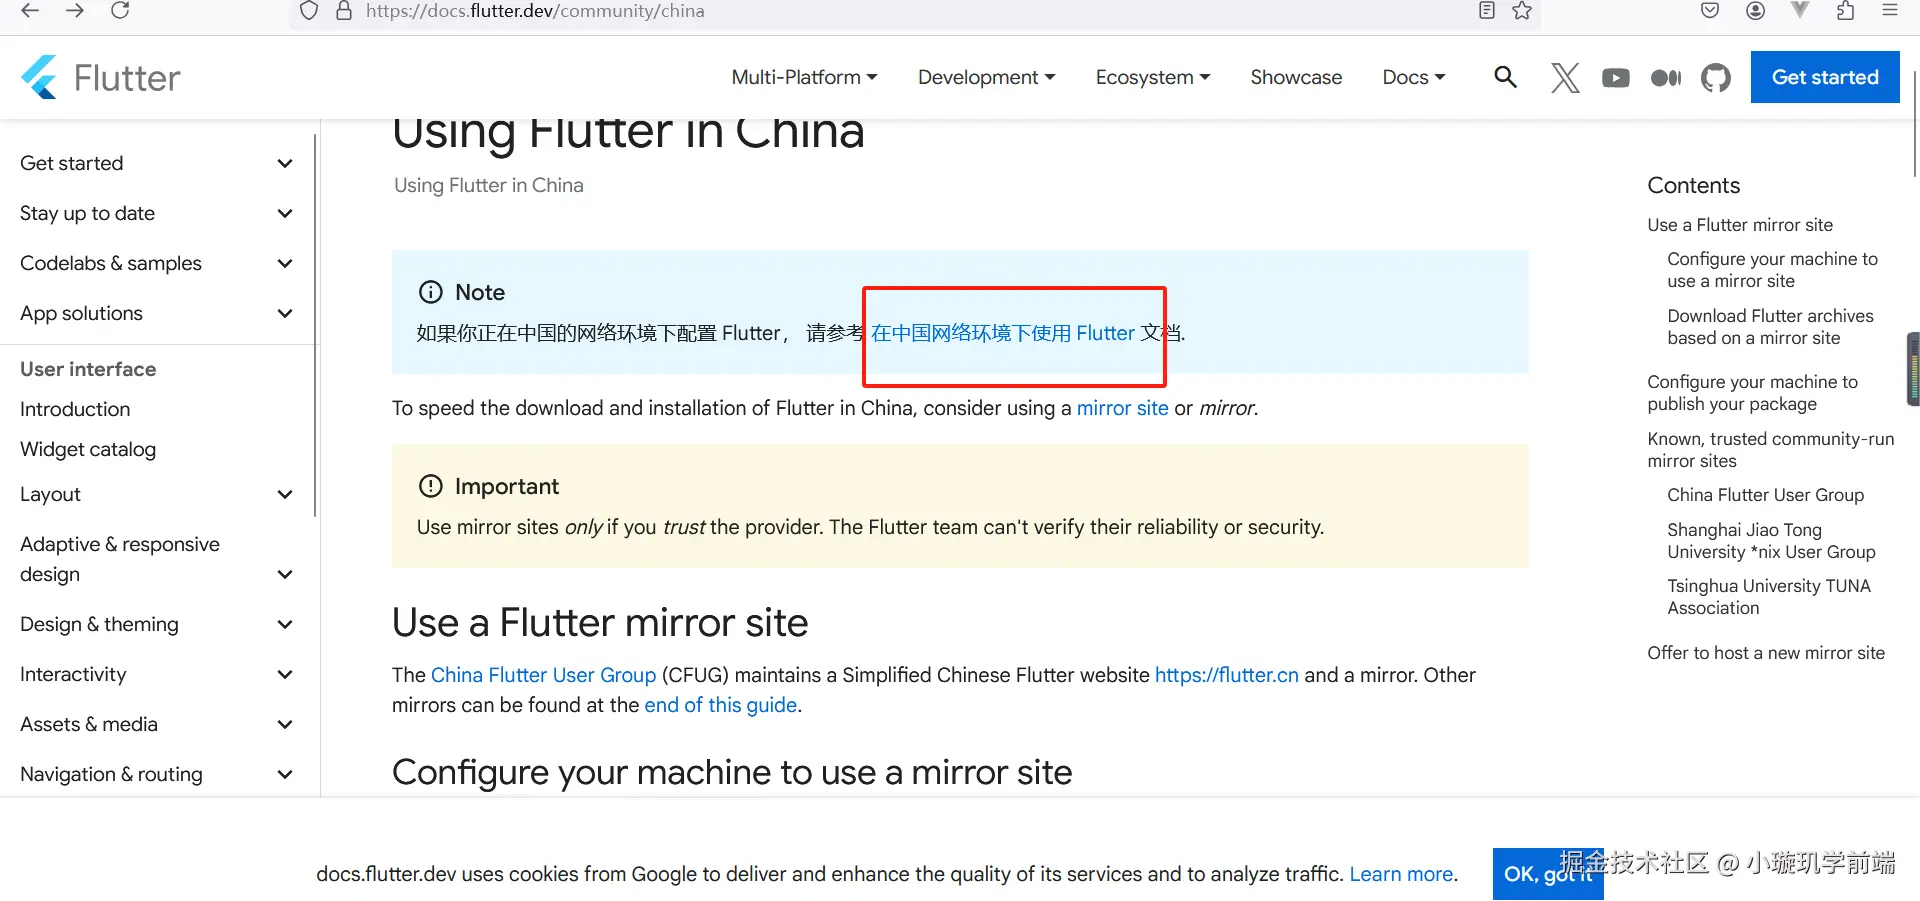This screenshot has height=901, width=1920.
Task: Open Flutter X (Twitter) icon
Action: [x=1565, y=77]
